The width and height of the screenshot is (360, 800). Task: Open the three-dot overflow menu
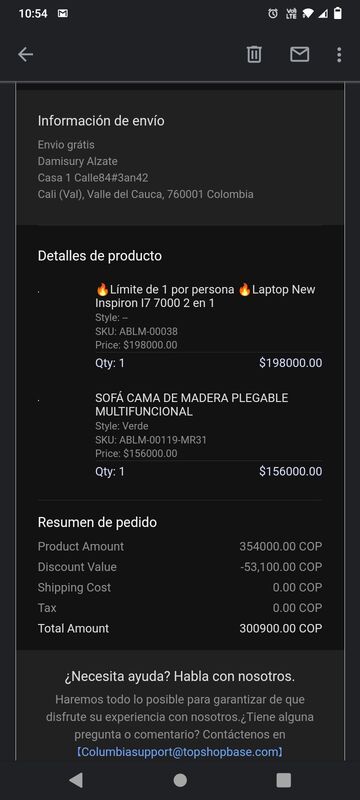click(x=339, y=55)
